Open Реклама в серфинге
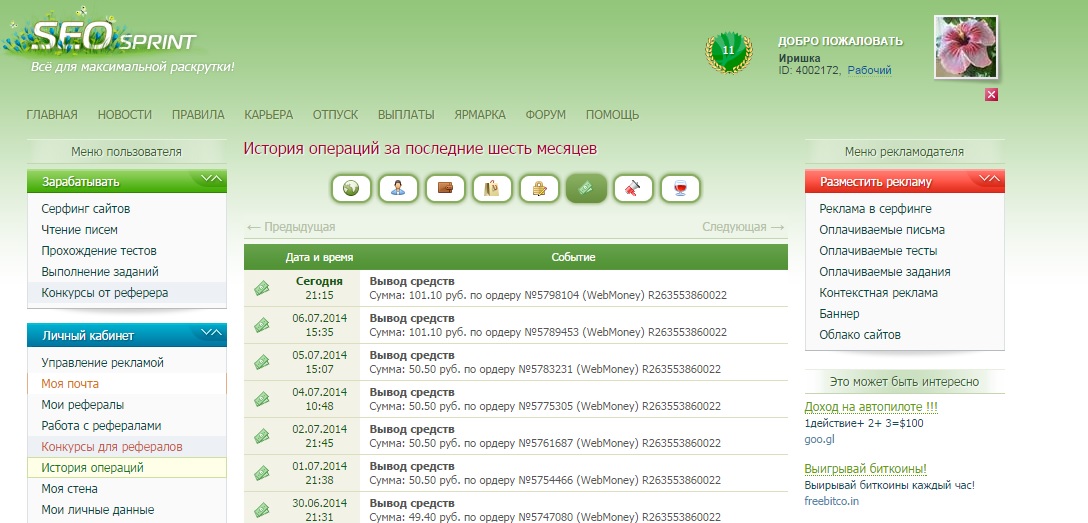1088x523 pixels. pos(875,209)
